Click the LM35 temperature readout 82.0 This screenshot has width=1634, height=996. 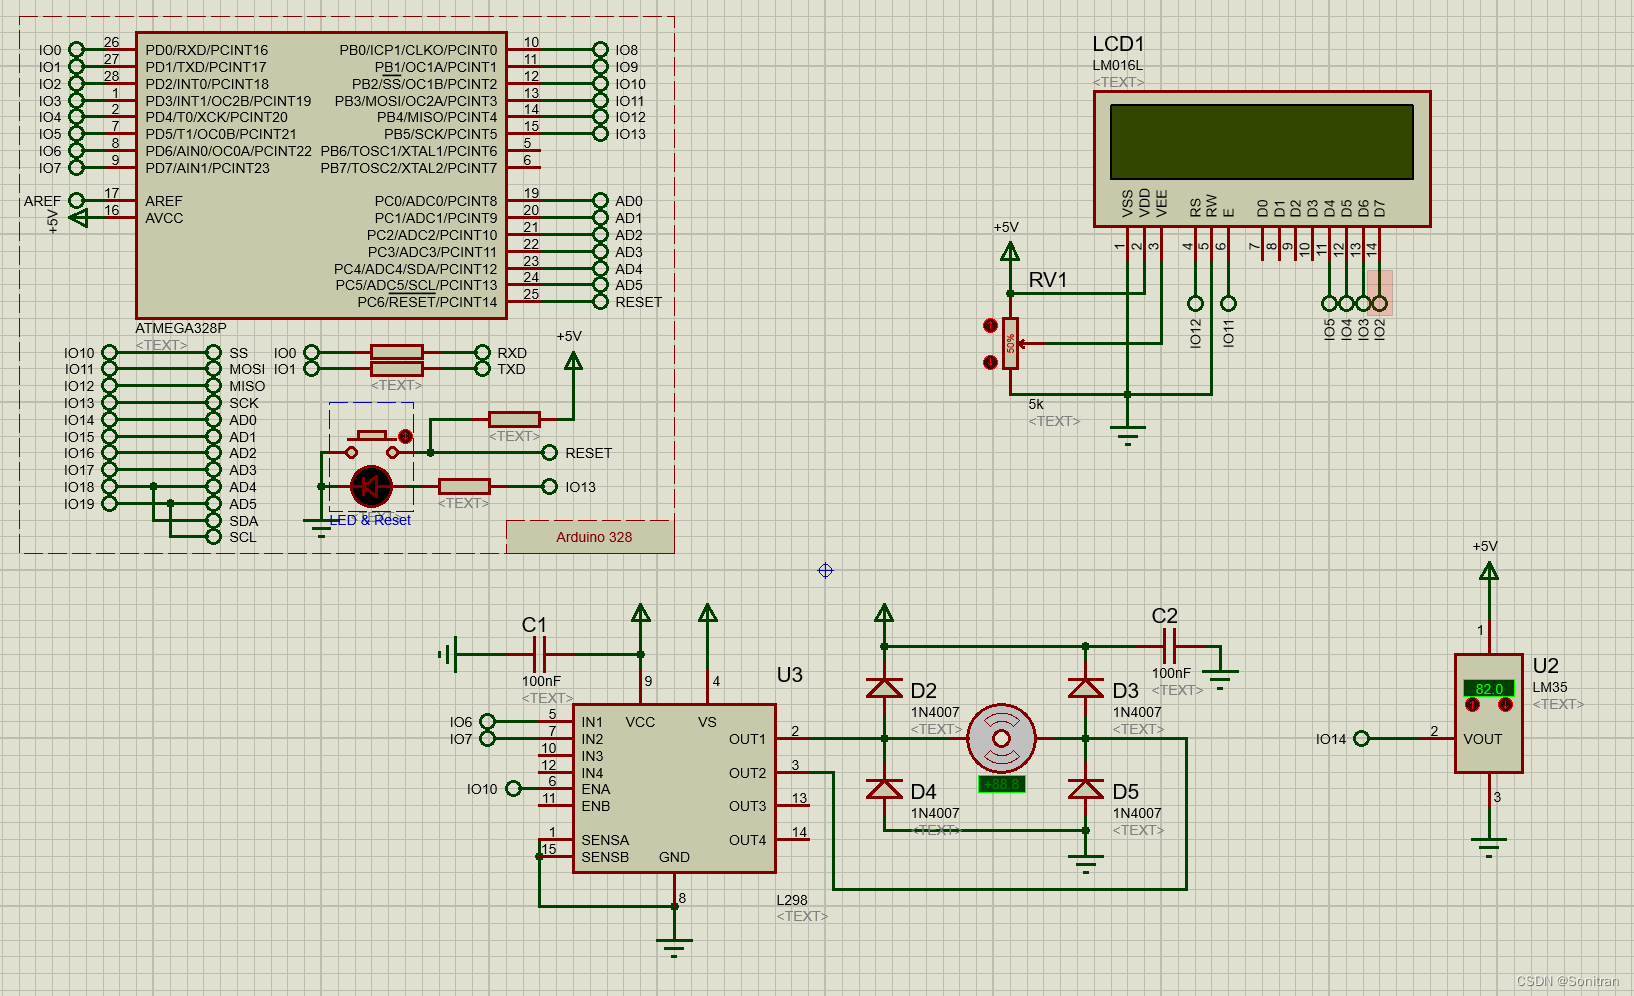click(1489, 689)
